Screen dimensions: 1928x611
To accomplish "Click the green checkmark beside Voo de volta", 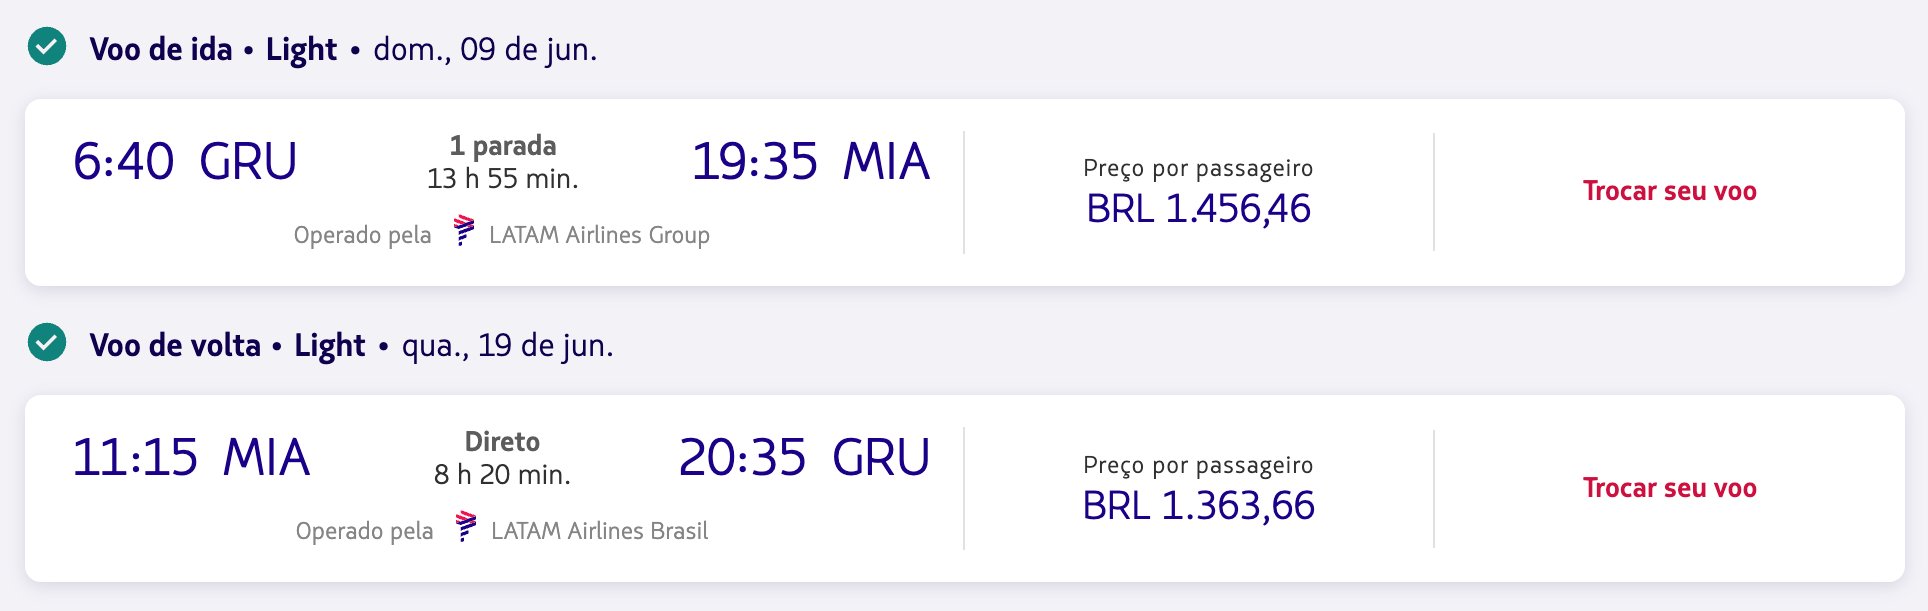I will (x=47, y=343).
